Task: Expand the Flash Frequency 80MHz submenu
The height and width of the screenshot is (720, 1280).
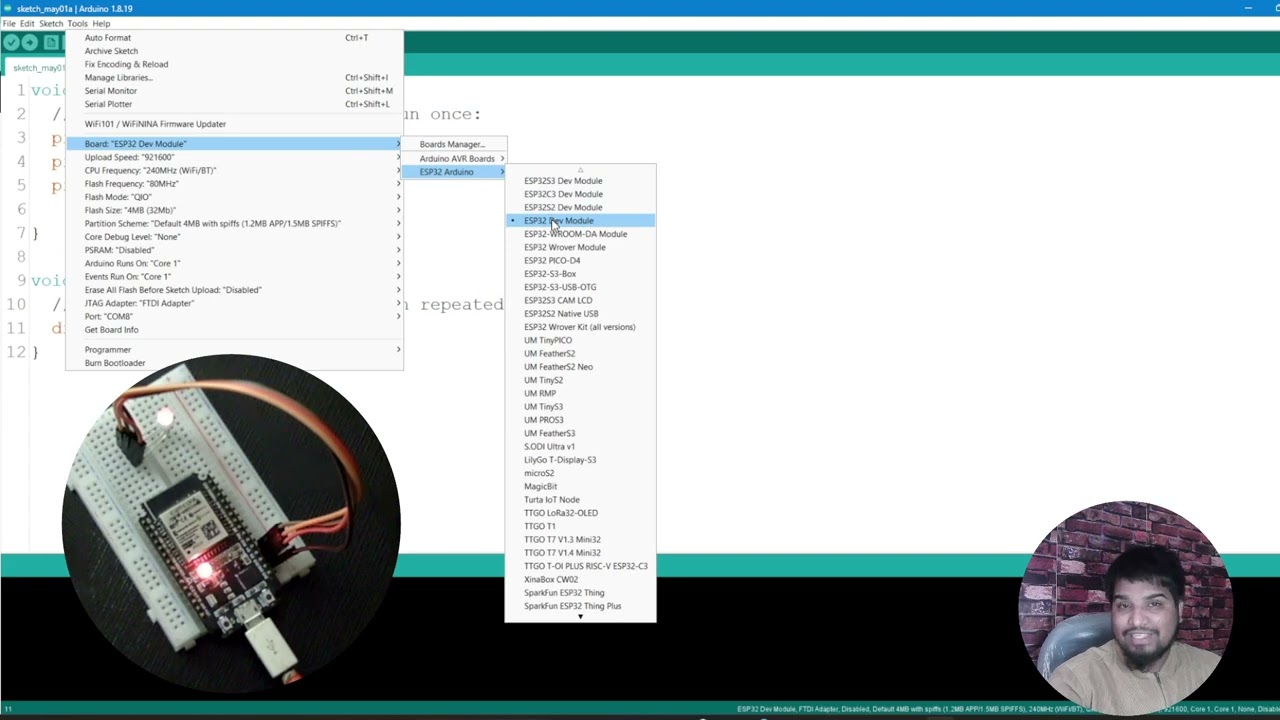Action: pos(235,184)
